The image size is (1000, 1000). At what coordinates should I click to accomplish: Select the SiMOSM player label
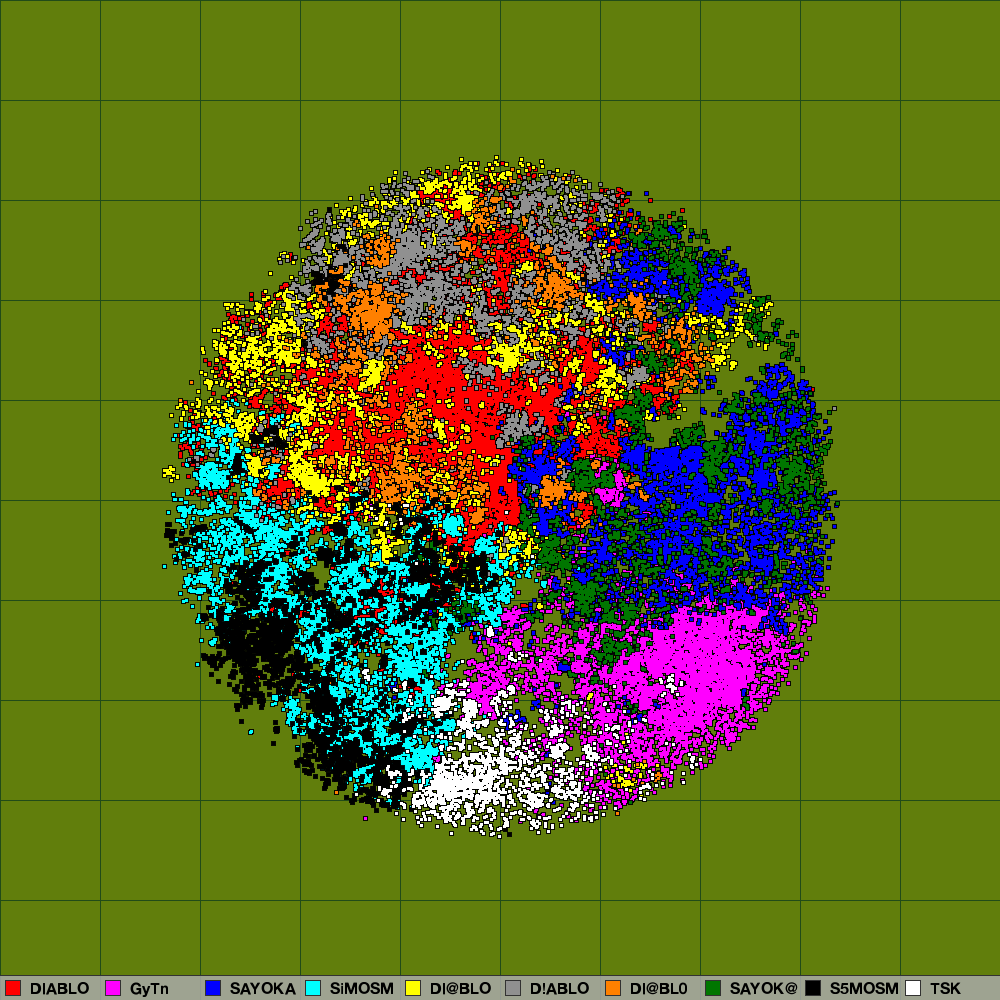point(362,989)
